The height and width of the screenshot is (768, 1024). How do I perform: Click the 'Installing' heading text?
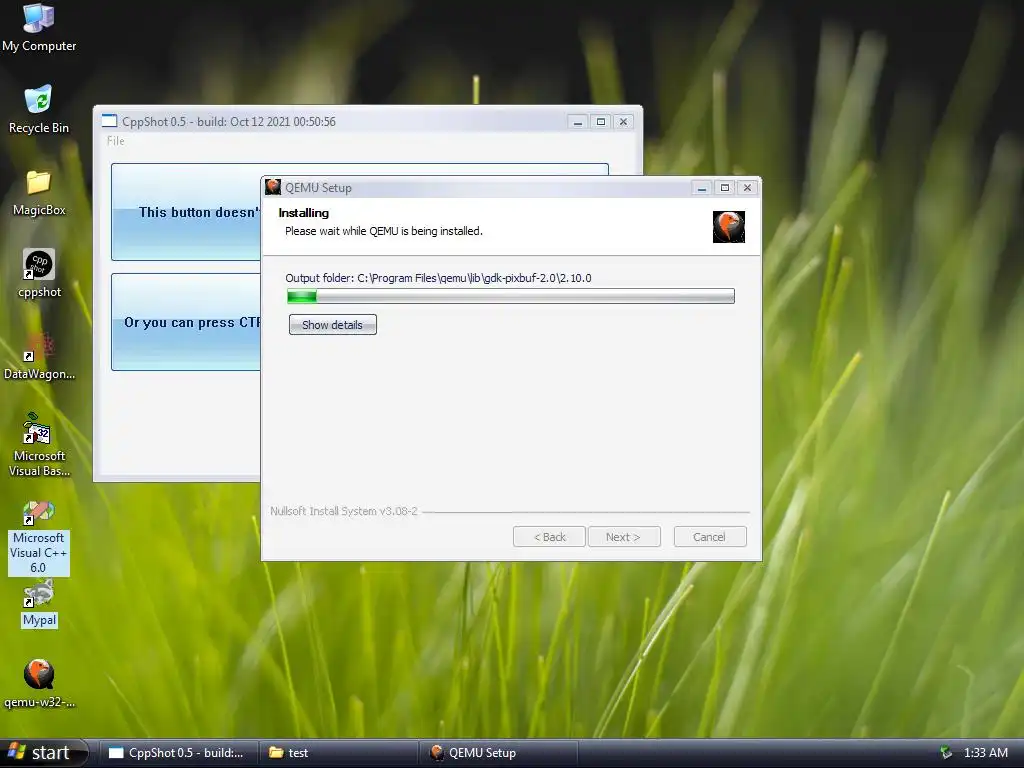pos(304,212)
